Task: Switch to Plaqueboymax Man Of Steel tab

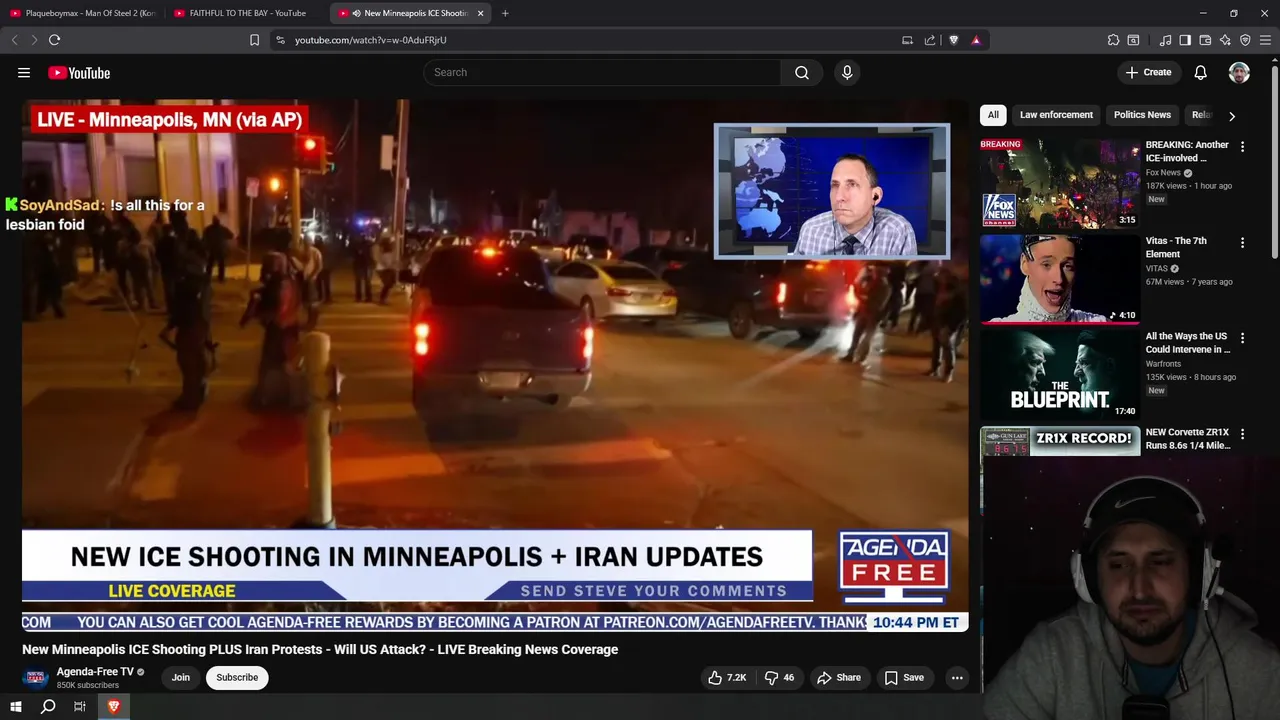Action: [x=82, y=13]
